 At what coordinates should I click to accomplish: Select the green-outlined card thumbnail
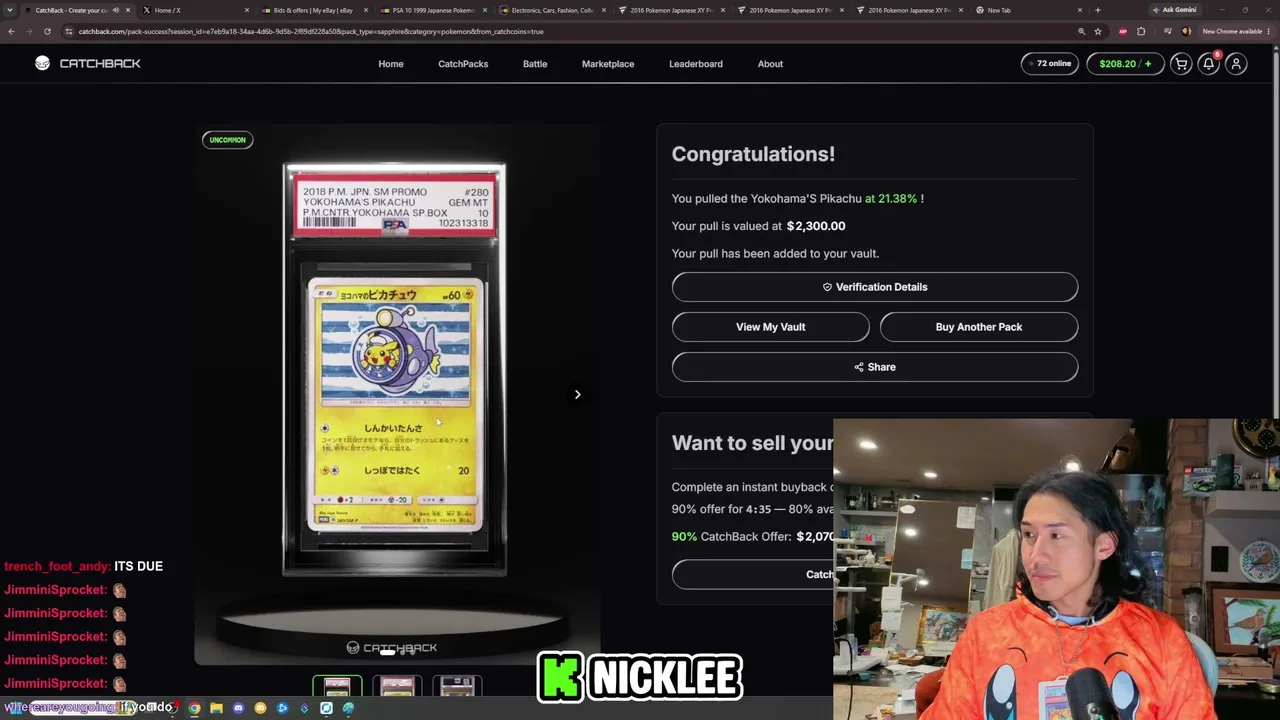point(337,687)
